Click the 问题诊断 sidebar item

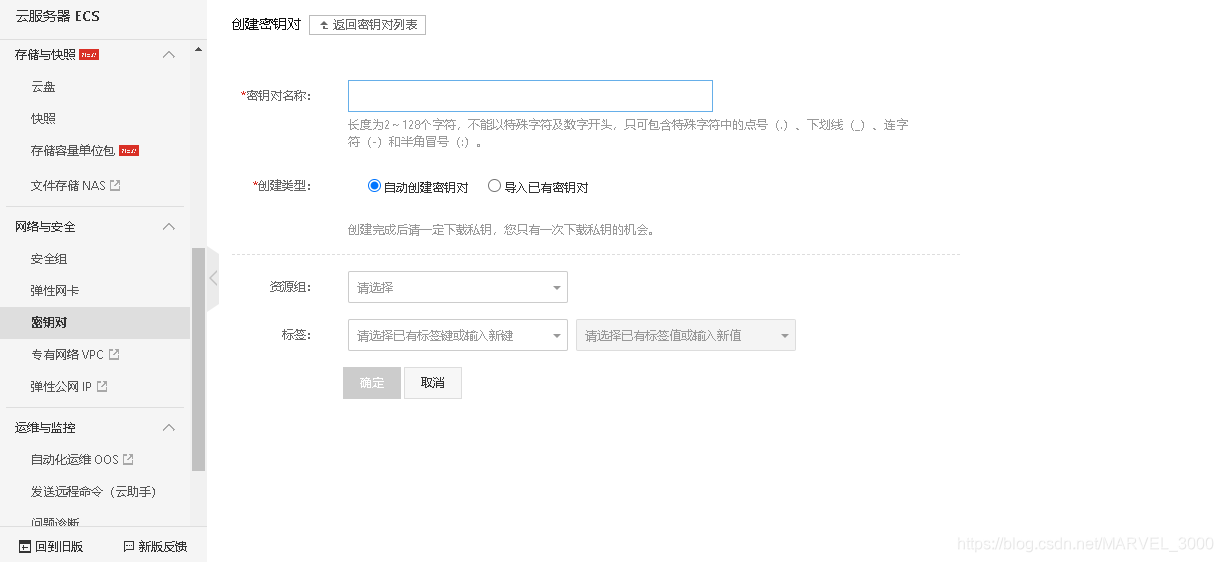pyautogui.click(x=55, y=522)
